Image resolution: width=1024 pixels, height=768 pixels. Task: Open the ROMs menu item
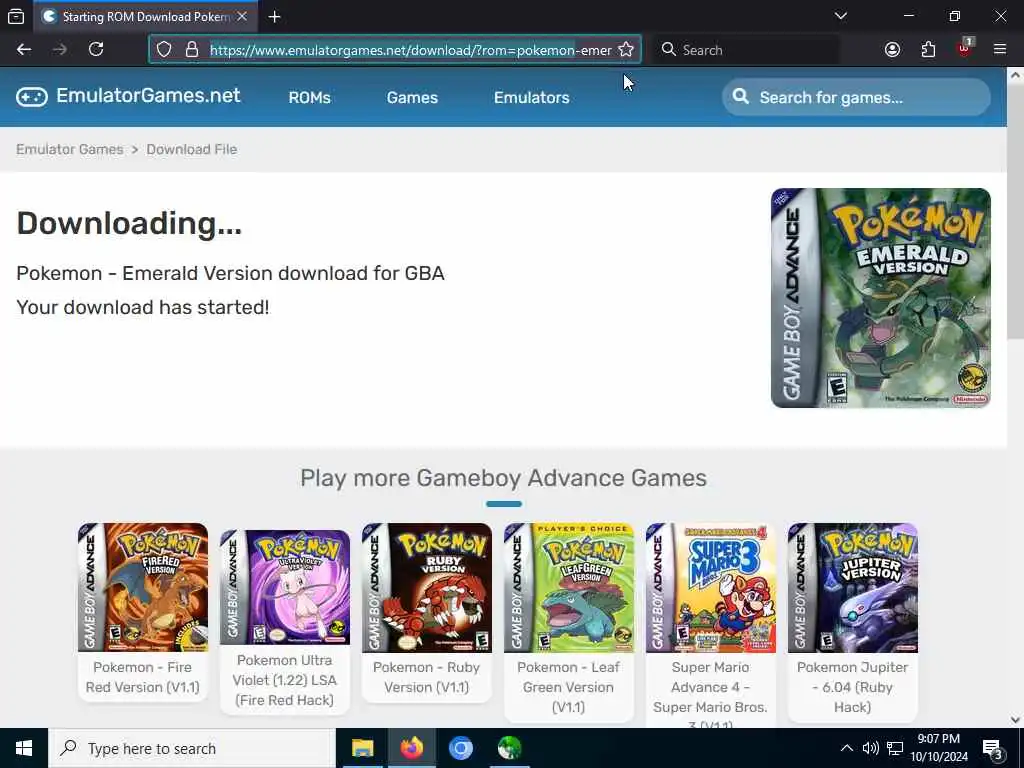tap(310, 97)
